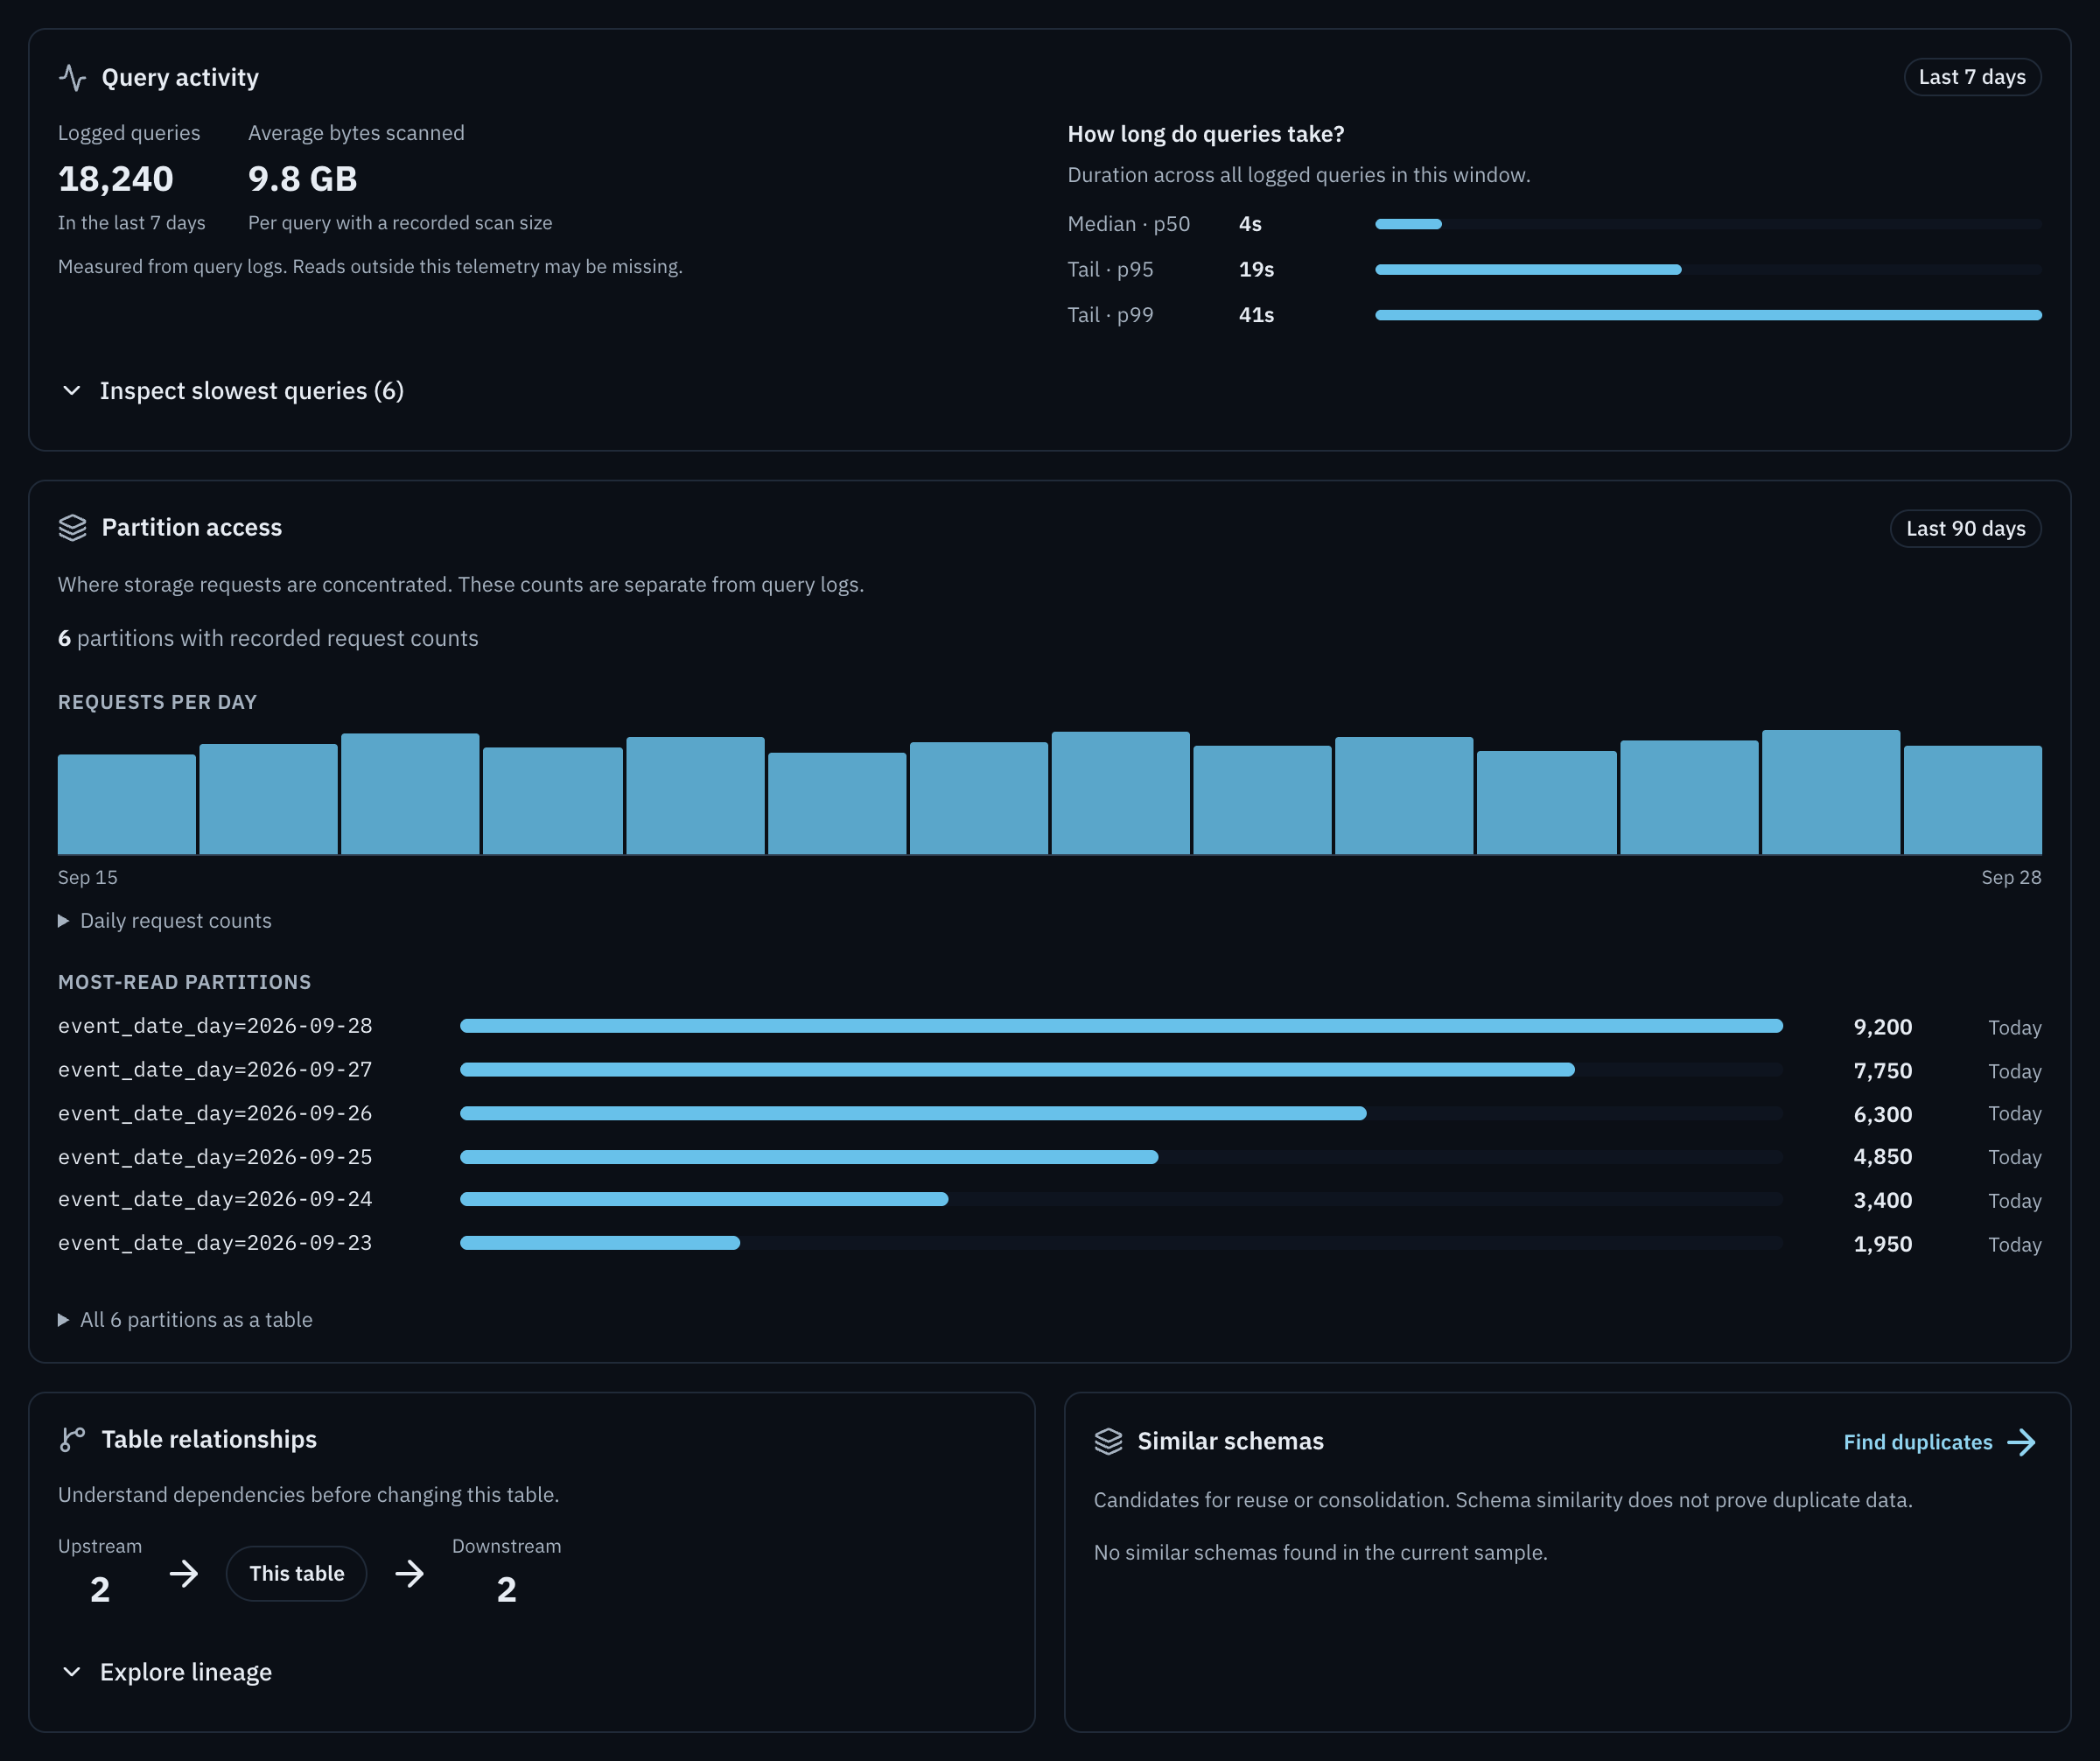Click the 18,240 logged queries figure

[116, 179]
